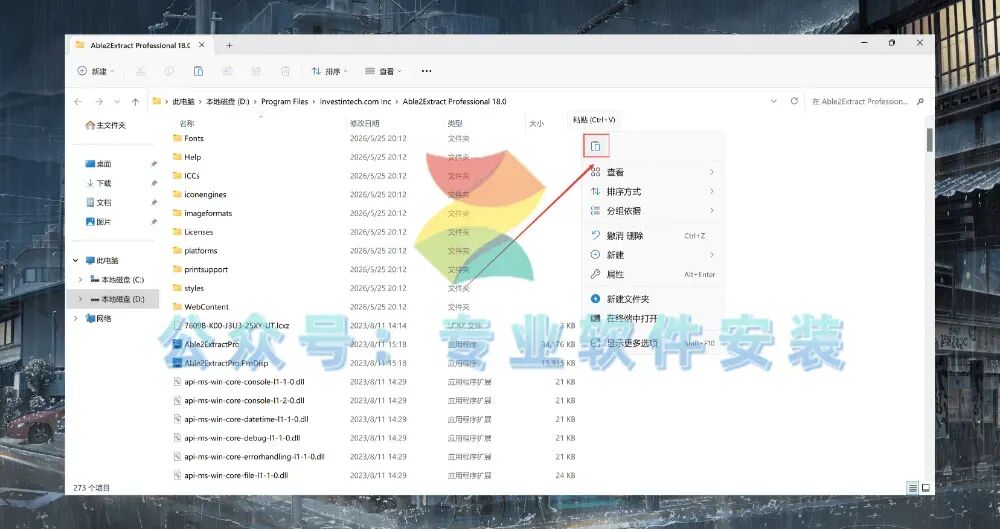Click Investintech.com Inc breadcrumb

tap(355, 101)
